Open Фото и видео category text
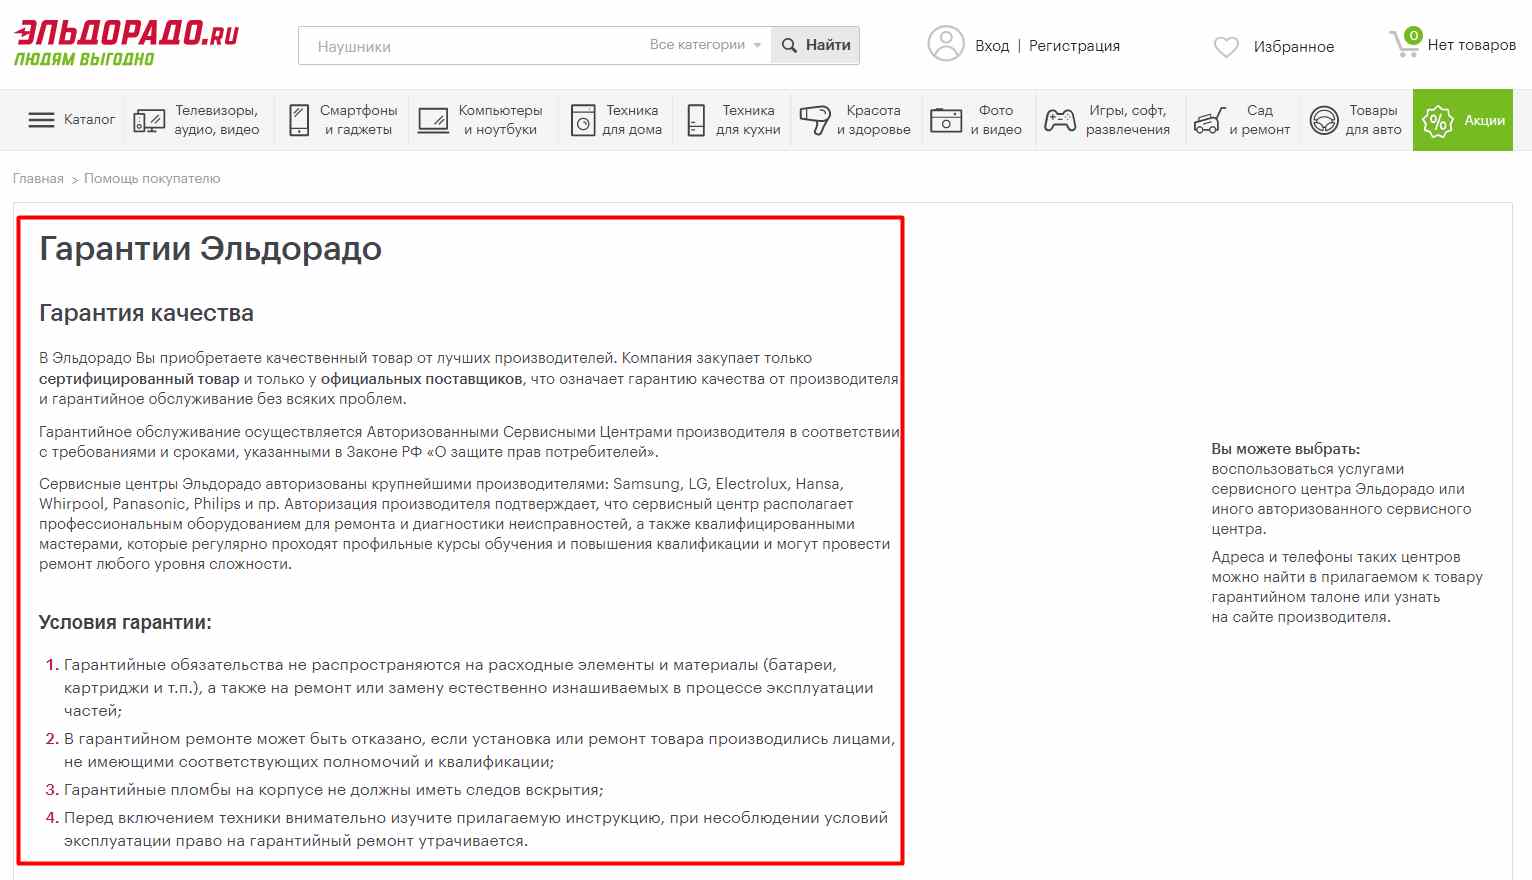This screenshot has width=1532, height=880. (996, 120)
